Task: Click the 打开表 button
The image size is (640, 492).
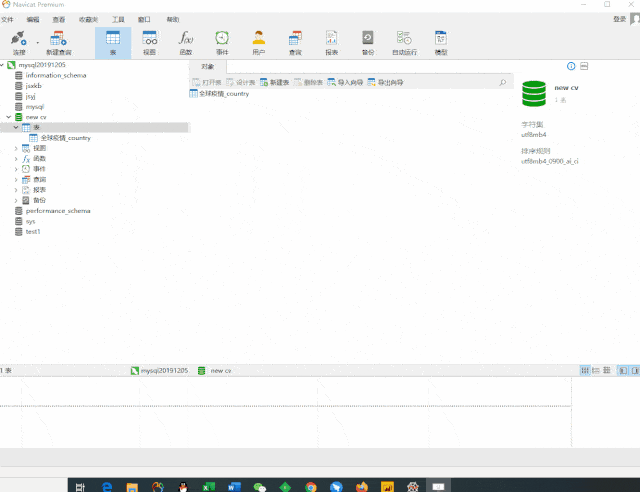Action: [x=207, y=82]
